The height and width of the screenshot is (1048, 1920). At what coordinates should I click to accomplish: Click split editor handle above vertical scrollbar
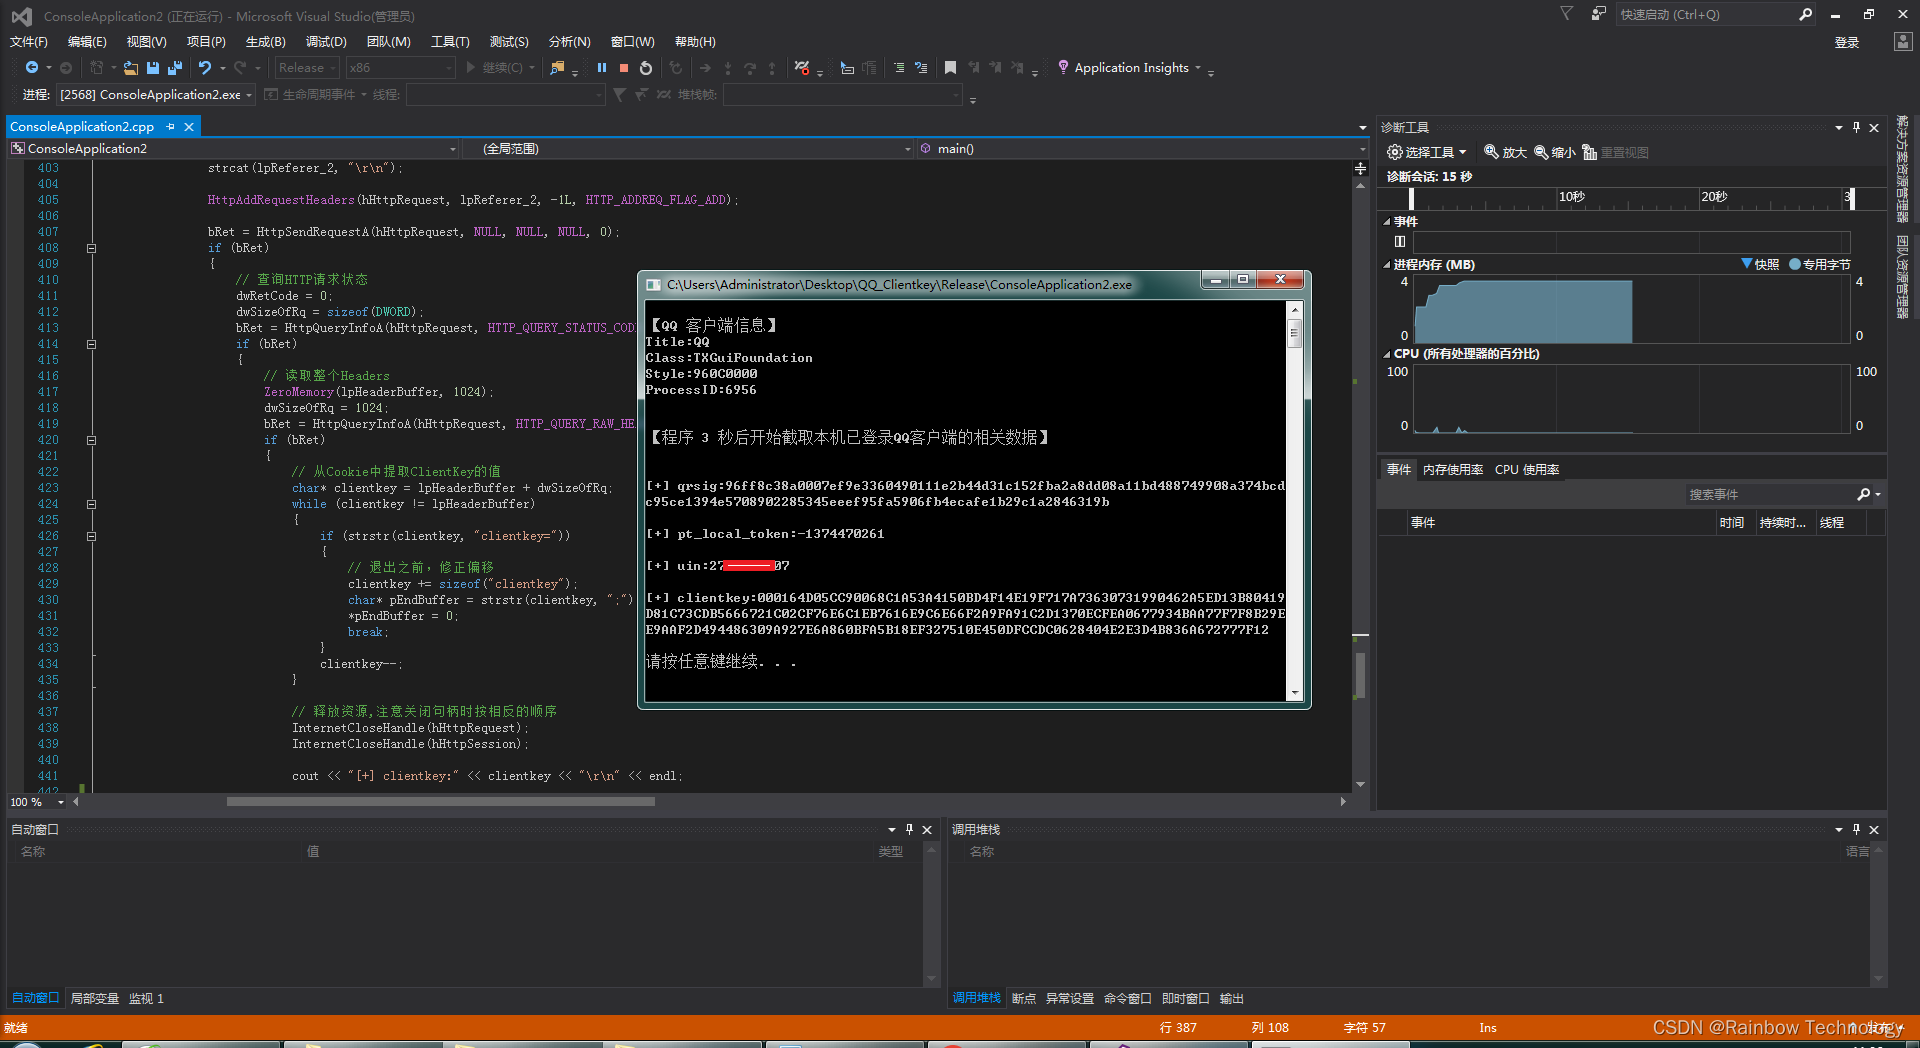coord(1360,168)
